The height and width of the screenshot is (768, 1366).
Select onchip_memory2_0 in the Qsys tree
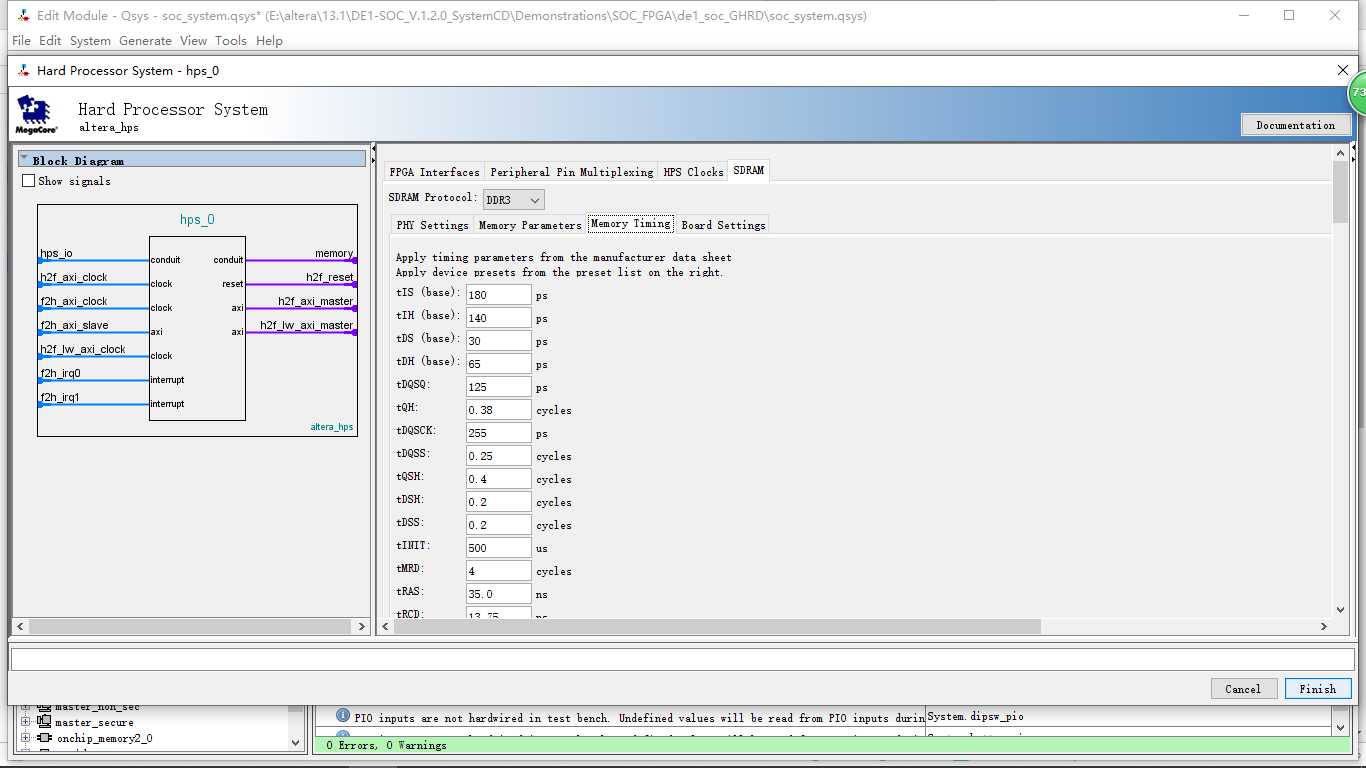coord(104,738)
